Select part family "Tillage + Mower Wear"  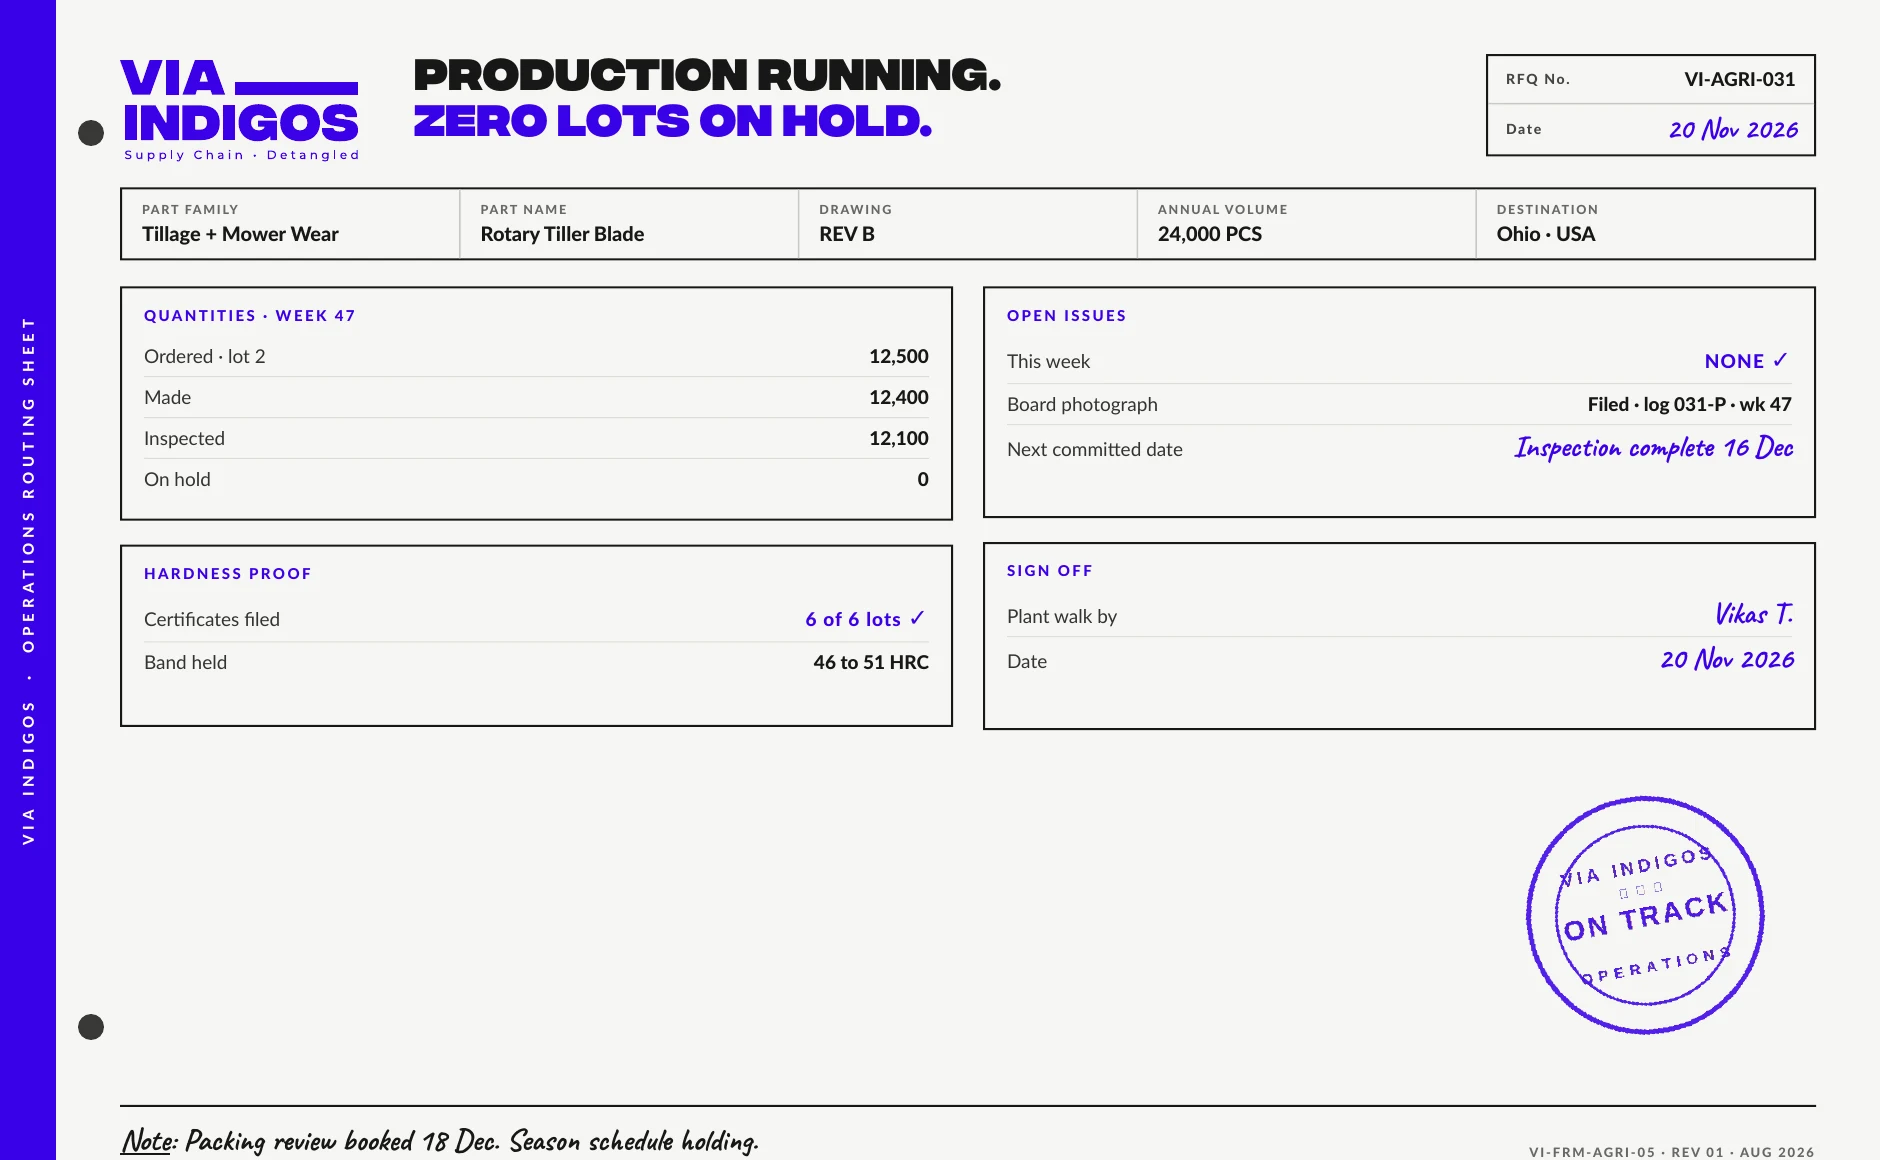[240, 234]
